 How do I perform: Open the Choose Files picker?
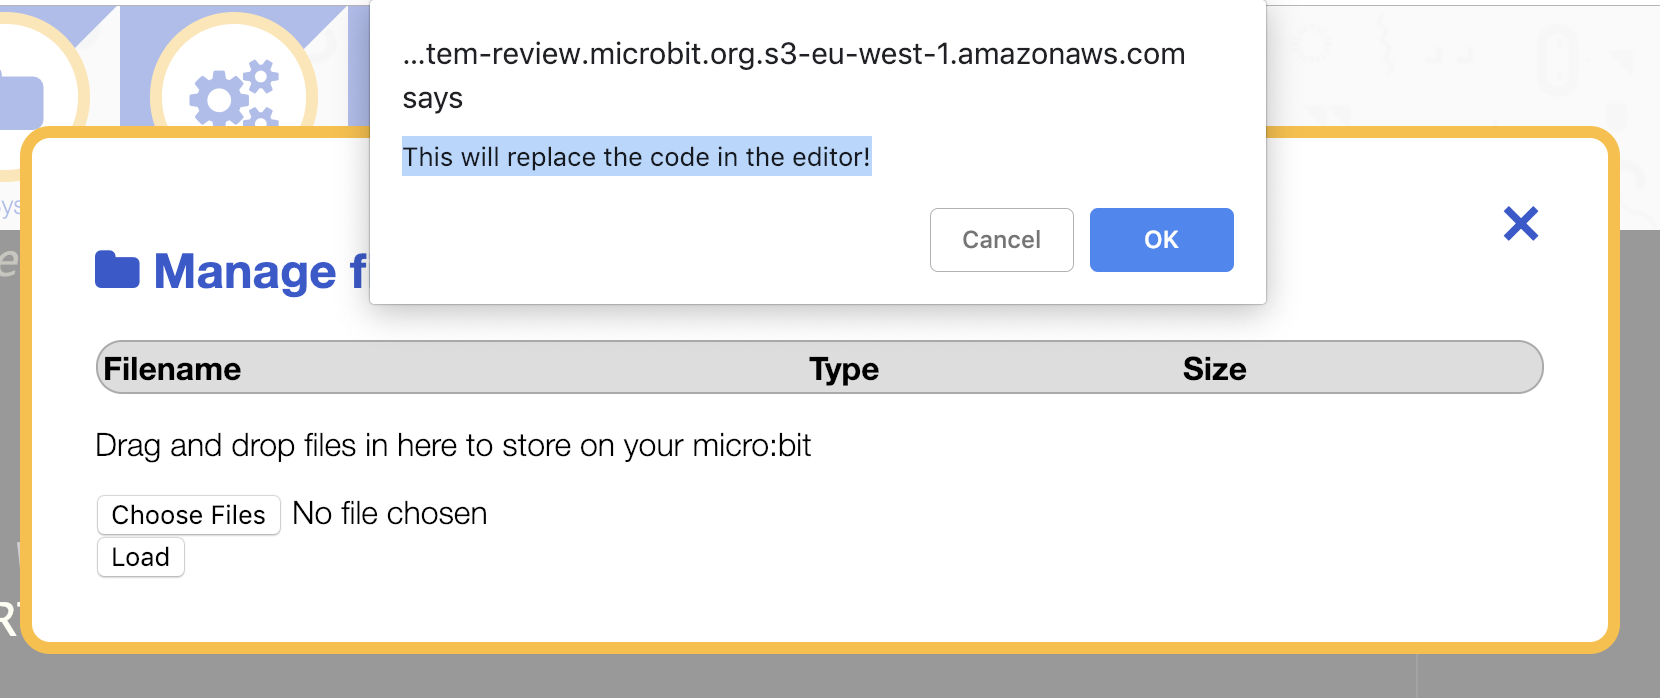click(188, 515)
